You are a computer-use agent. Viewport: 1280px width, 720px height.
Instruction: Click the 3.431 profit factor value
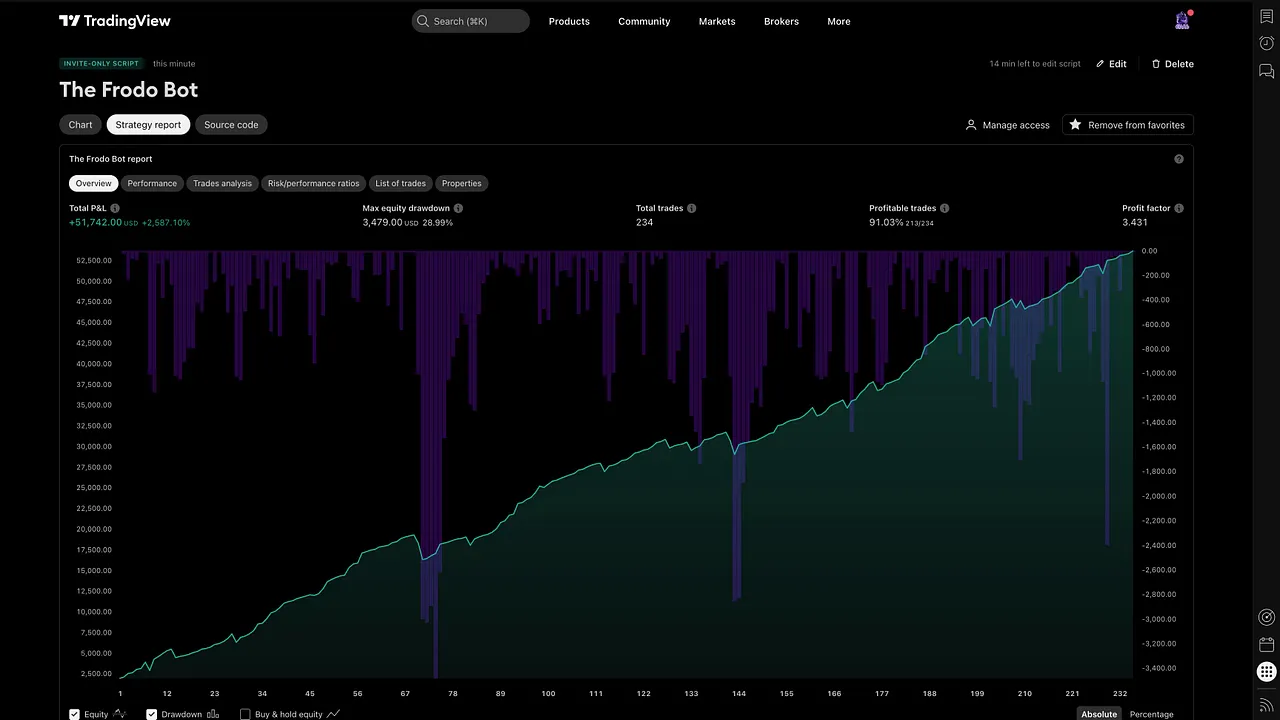(x=1135, y=222)
